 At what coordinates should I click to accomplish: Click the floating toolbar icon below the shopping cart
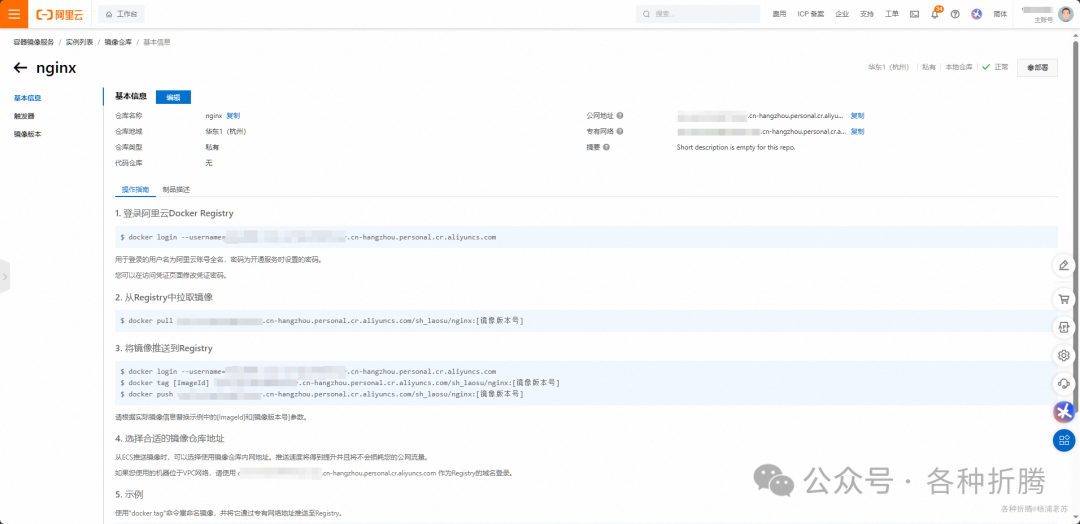[x=1063, y=326]
